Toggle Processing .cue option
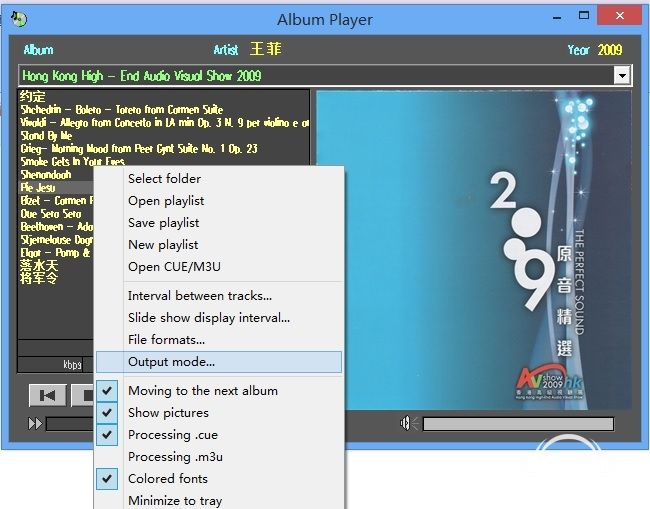 219,434
